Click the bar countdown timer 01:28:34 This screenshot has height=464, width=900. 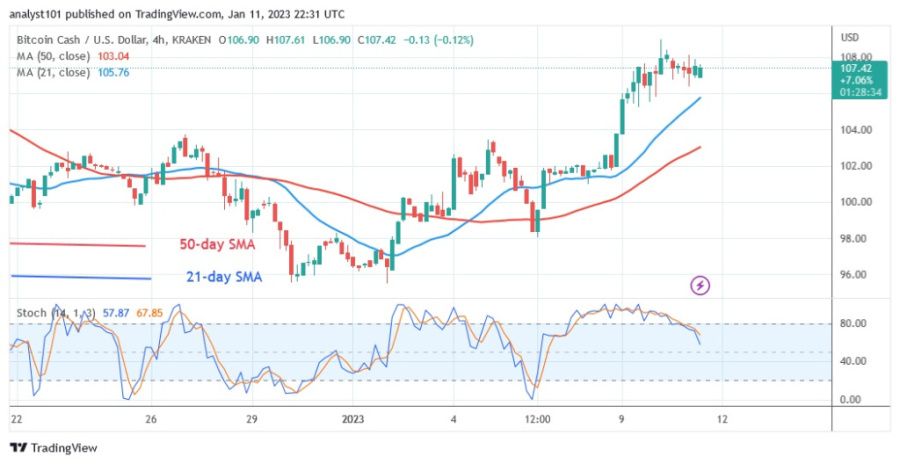coord(860,92)
